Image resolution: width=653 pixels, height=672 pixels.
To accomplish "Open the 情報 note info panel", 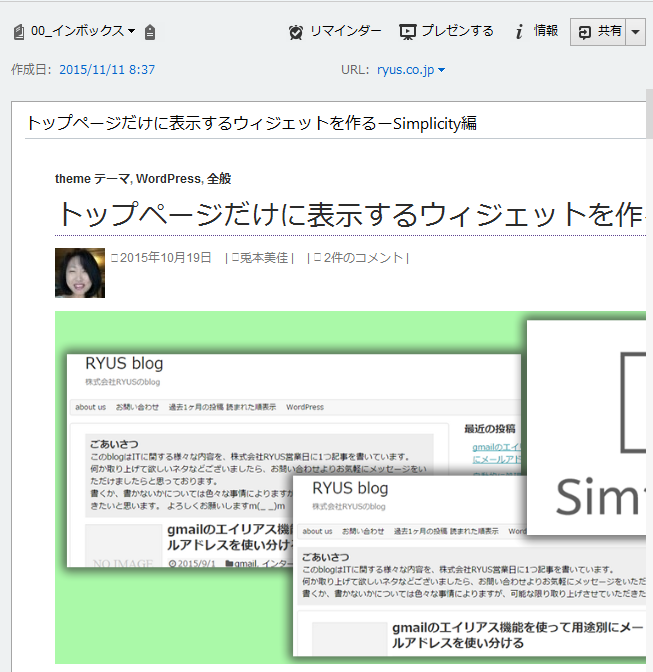I will point(546,32).
